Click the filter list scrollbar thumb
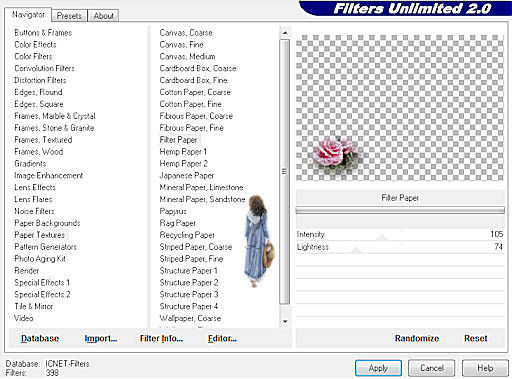Screen dimensions: 512x379 (x=284, y=172)
